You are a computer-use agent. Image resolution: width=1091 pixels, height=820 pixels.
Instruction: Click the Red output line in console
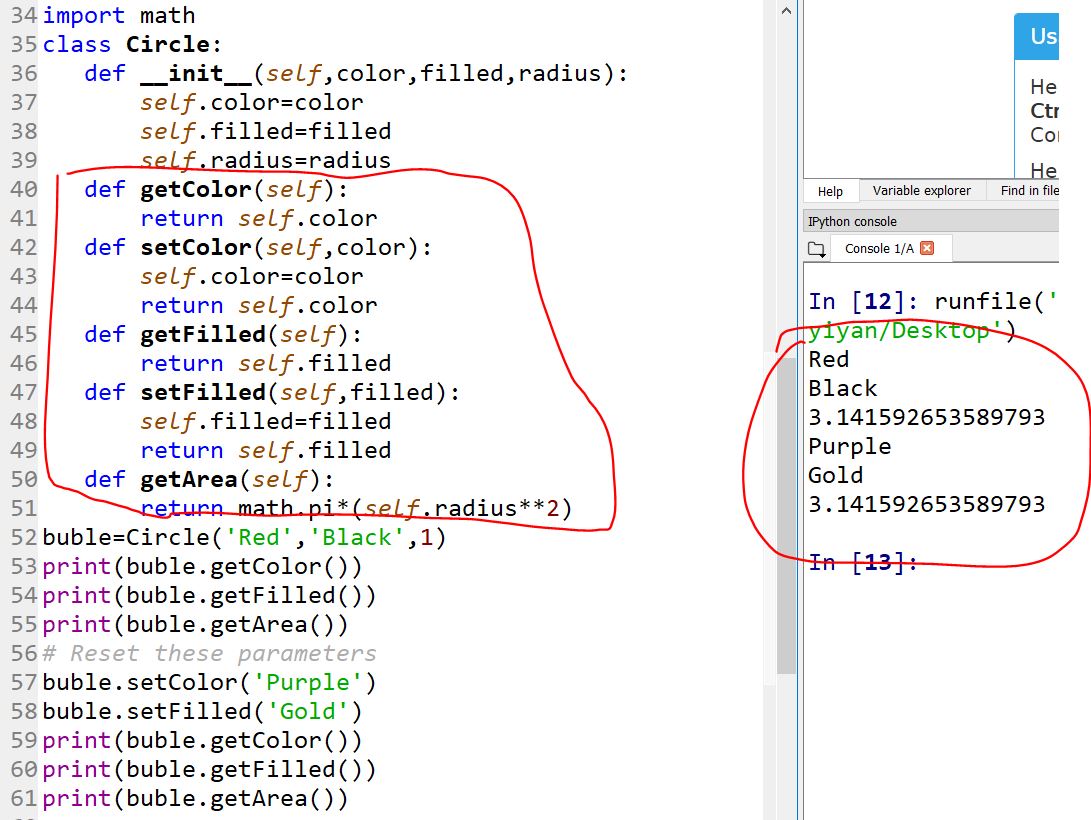[828, 360]
